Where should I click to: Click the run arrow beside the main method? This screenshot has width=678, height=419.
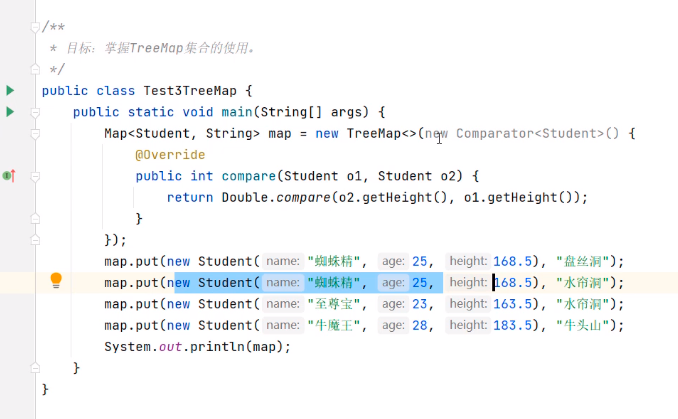(10, 112)
